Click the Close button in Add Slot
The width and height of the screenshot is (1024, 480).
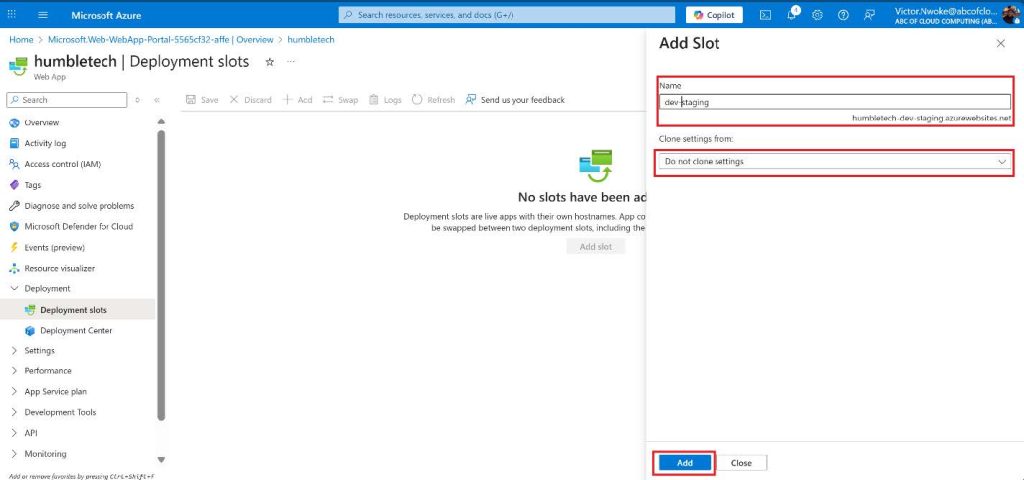[x=741, y=463]
